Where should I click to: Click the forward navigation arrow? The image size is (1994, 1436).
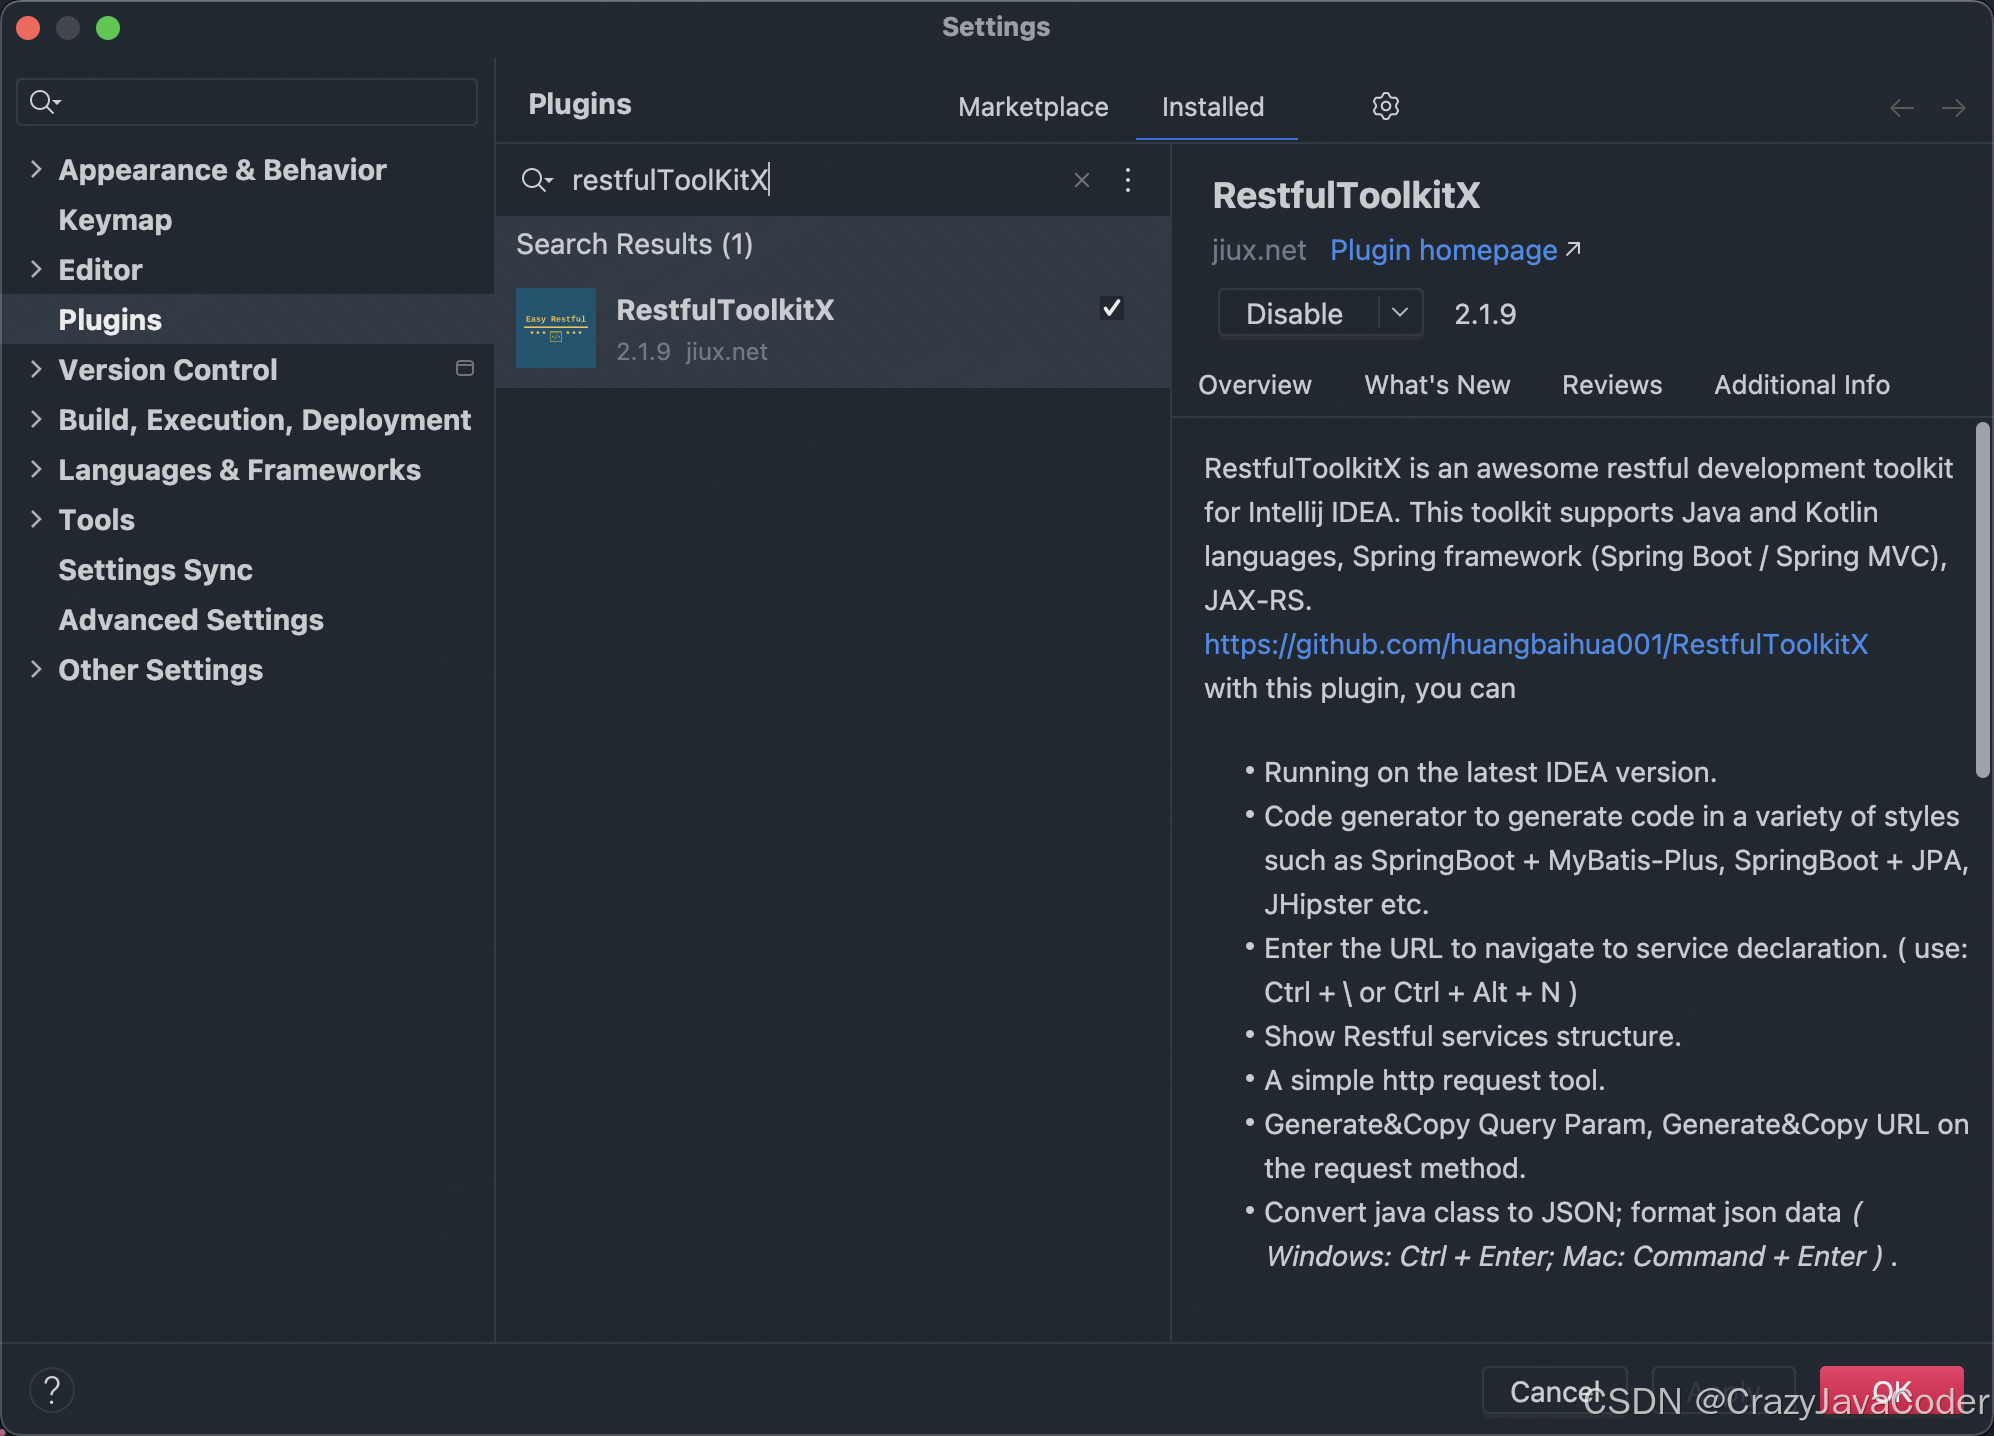point(1953,107)
